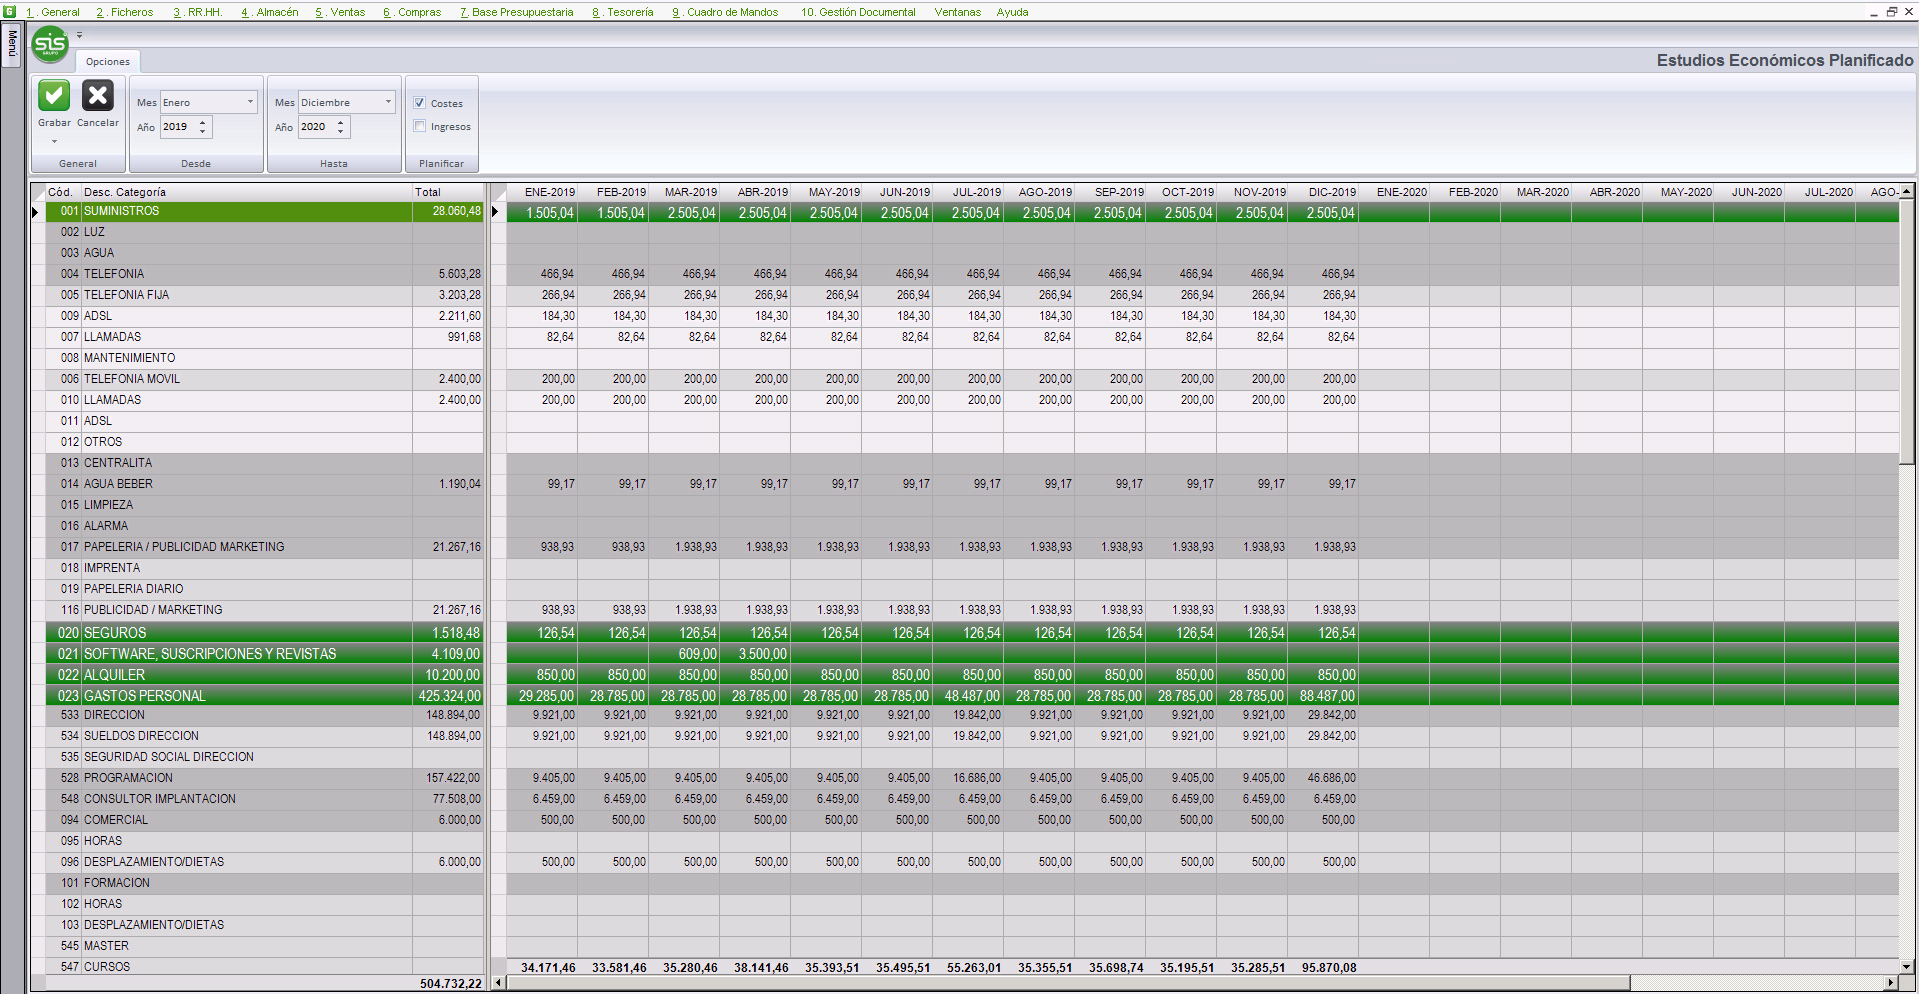Click the 609,00 cell in SOFTWARE row

[x=685, y=654]
